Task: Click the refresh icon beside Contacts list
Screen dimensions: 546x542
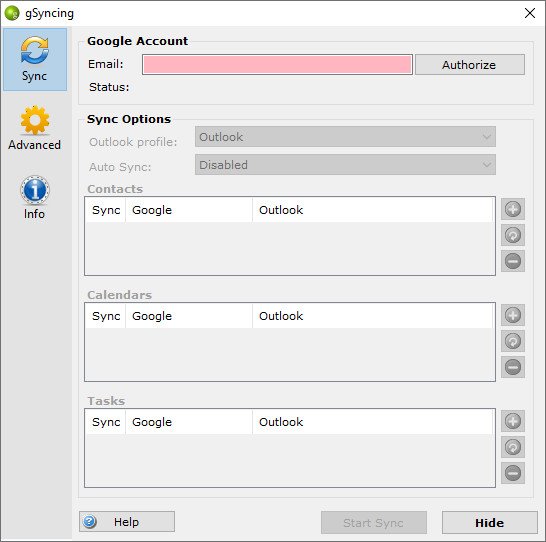Action: point(513,235)
